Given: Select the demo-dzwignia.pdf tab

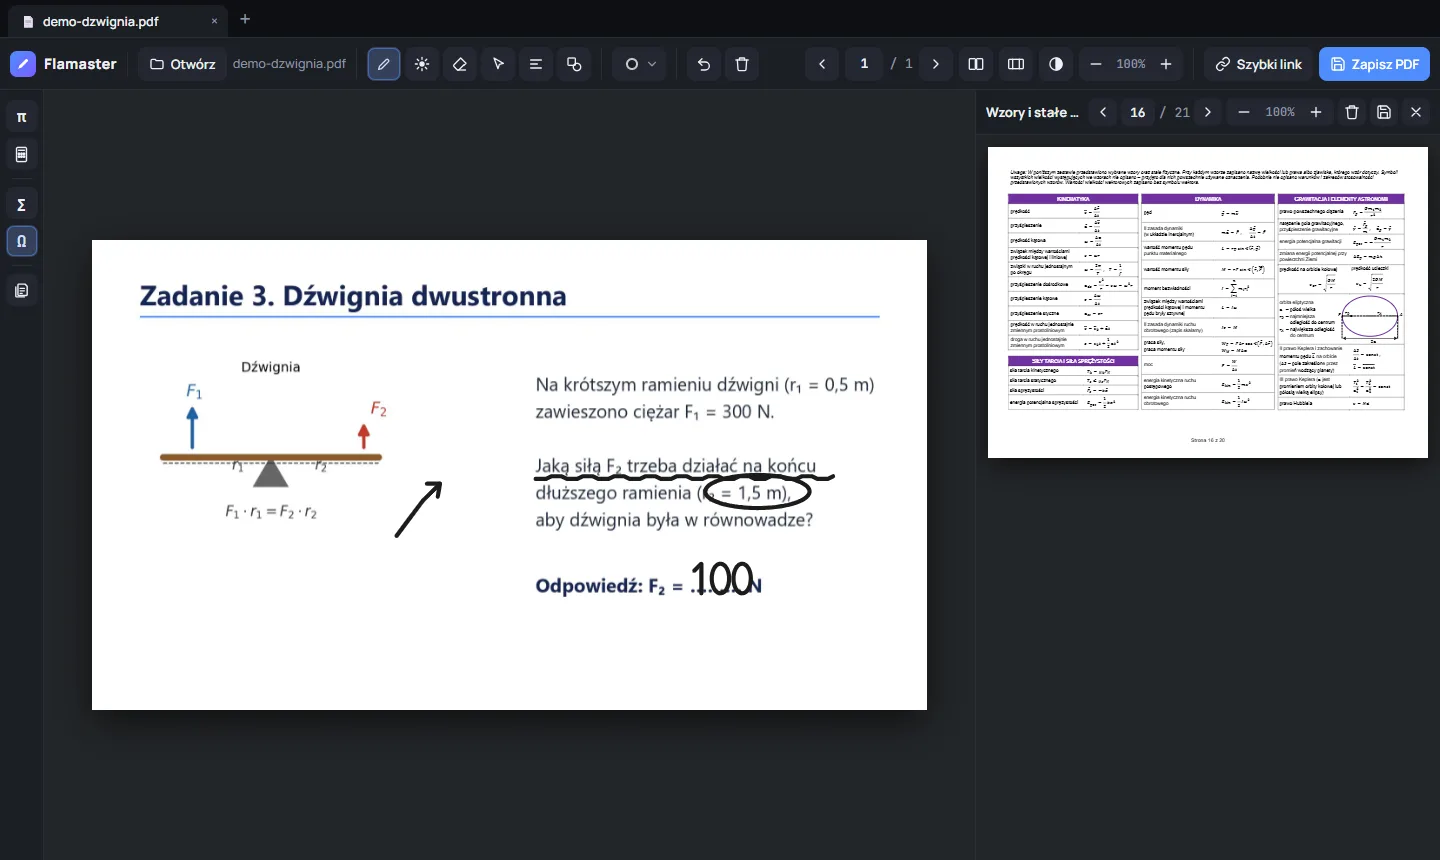Looking at the screenshot, I should pos(118,21).
